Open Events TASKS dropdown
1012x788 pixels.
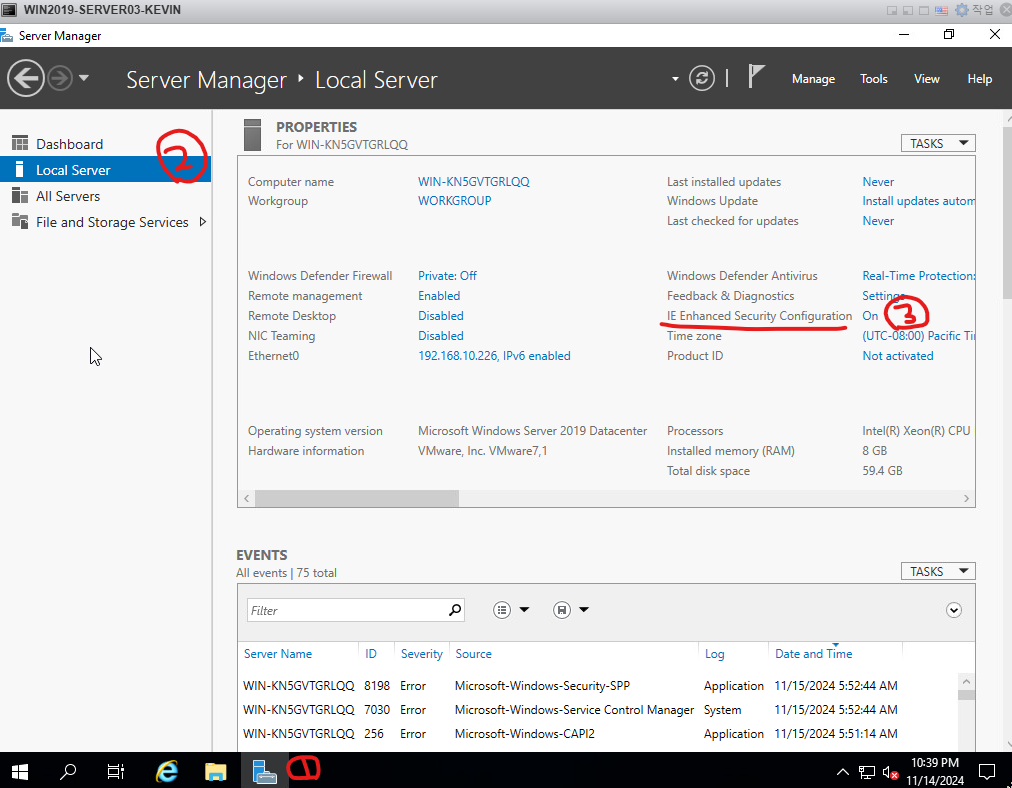point(938,571)
